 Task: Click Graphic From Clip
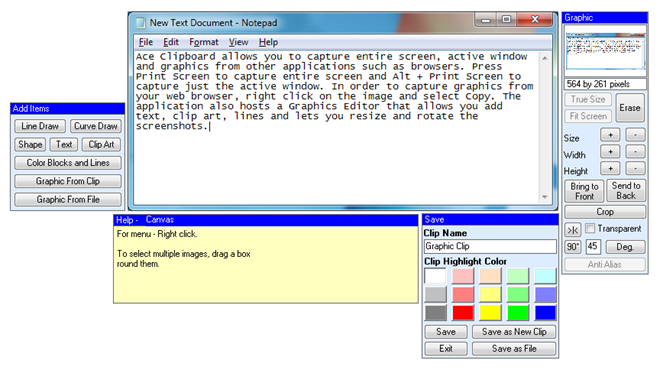click(68, 181)
